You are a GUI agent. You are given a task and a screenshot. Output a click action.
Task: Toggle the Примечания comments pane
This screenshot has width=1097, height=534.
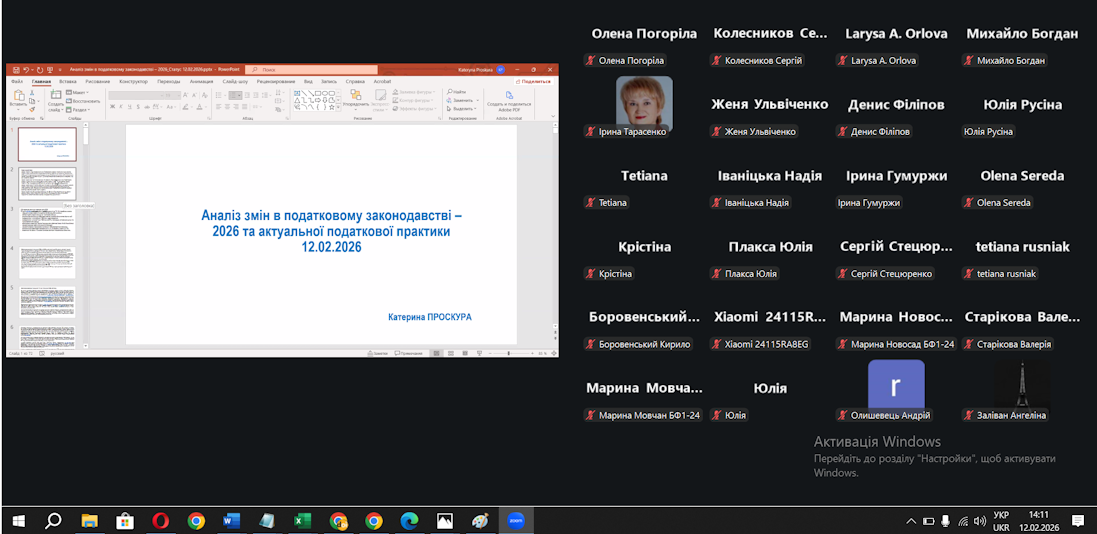point(409,353)
